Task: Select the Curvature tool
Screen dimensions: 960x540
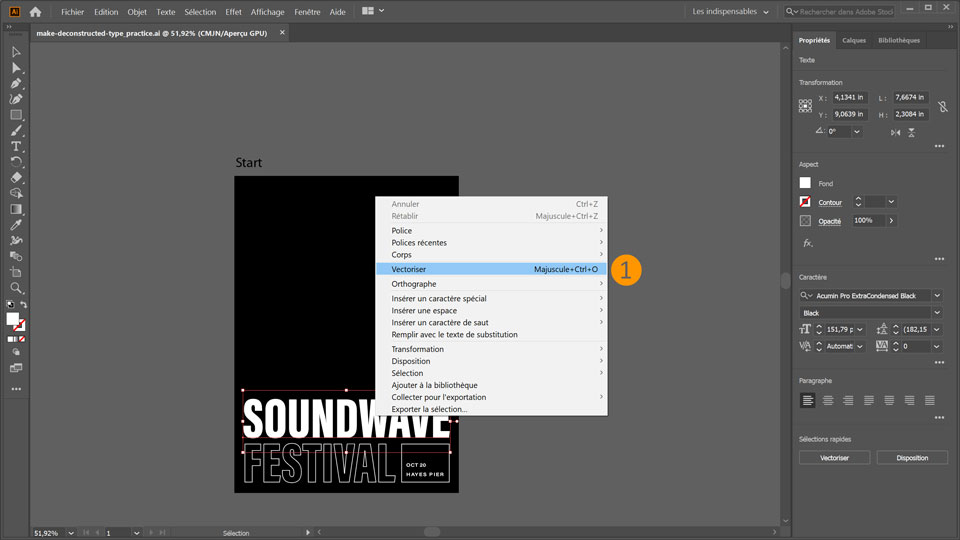Action: [16, 99]
